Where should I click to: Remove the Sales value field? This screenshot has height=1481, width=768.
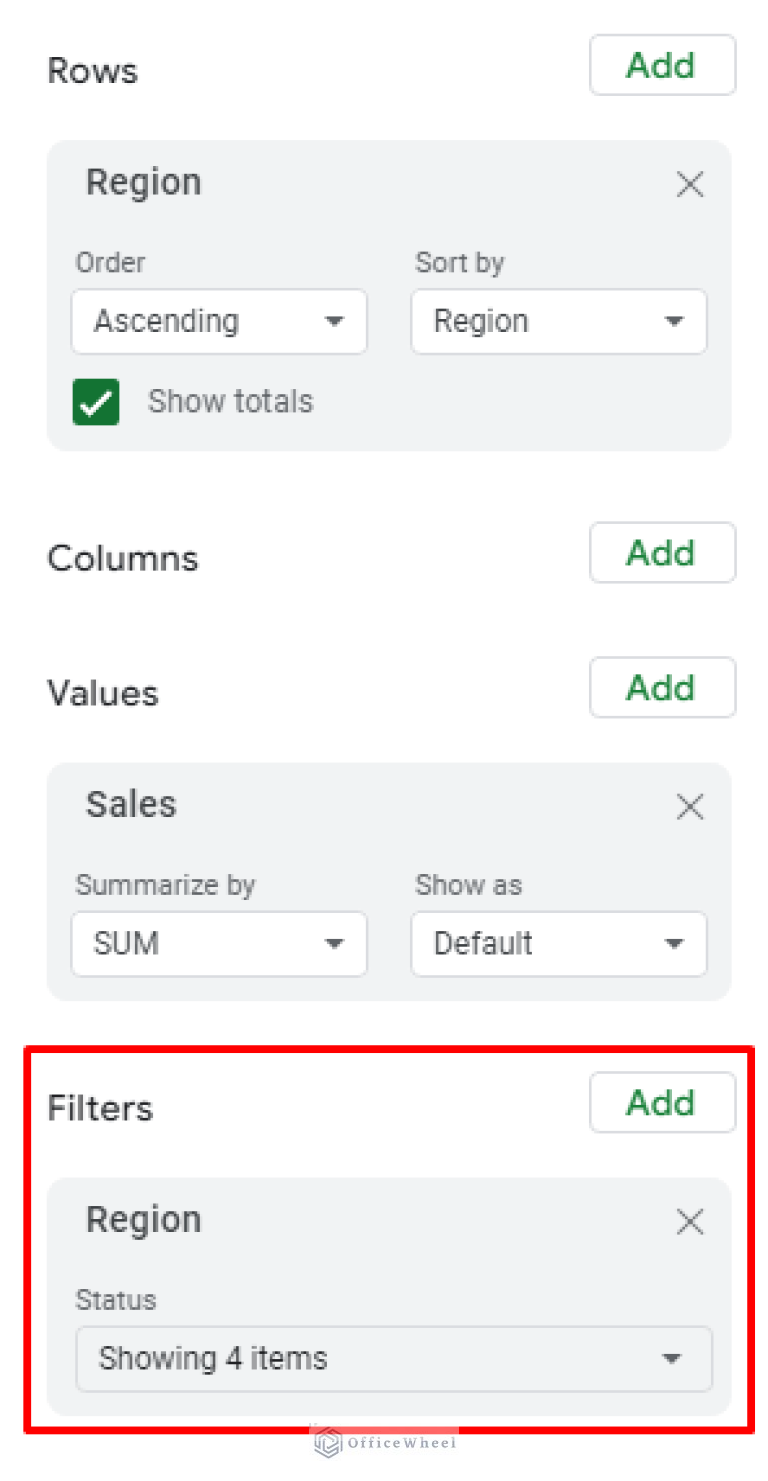[x=689, y=806]
